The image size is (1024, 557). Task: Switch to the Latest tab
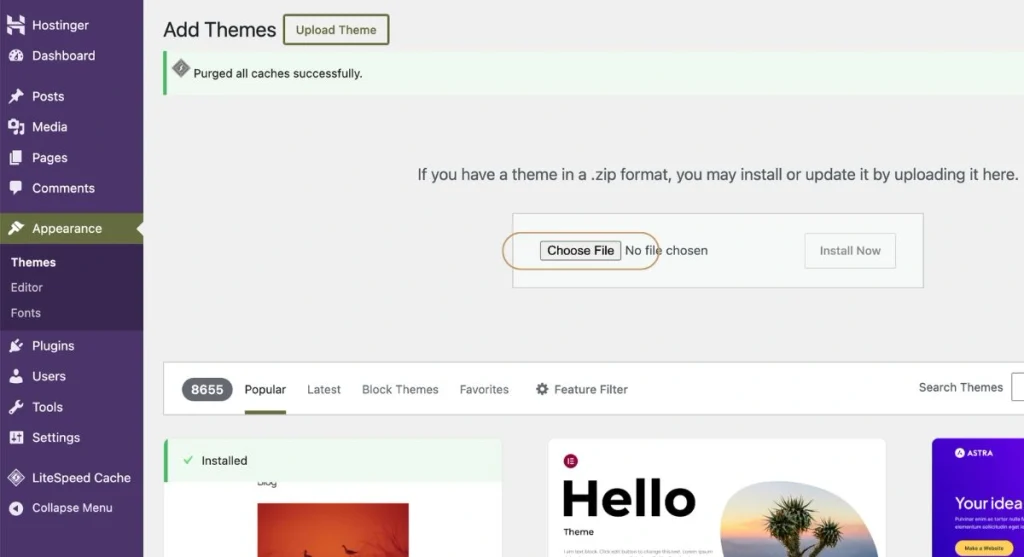click(x=323, y=389)
